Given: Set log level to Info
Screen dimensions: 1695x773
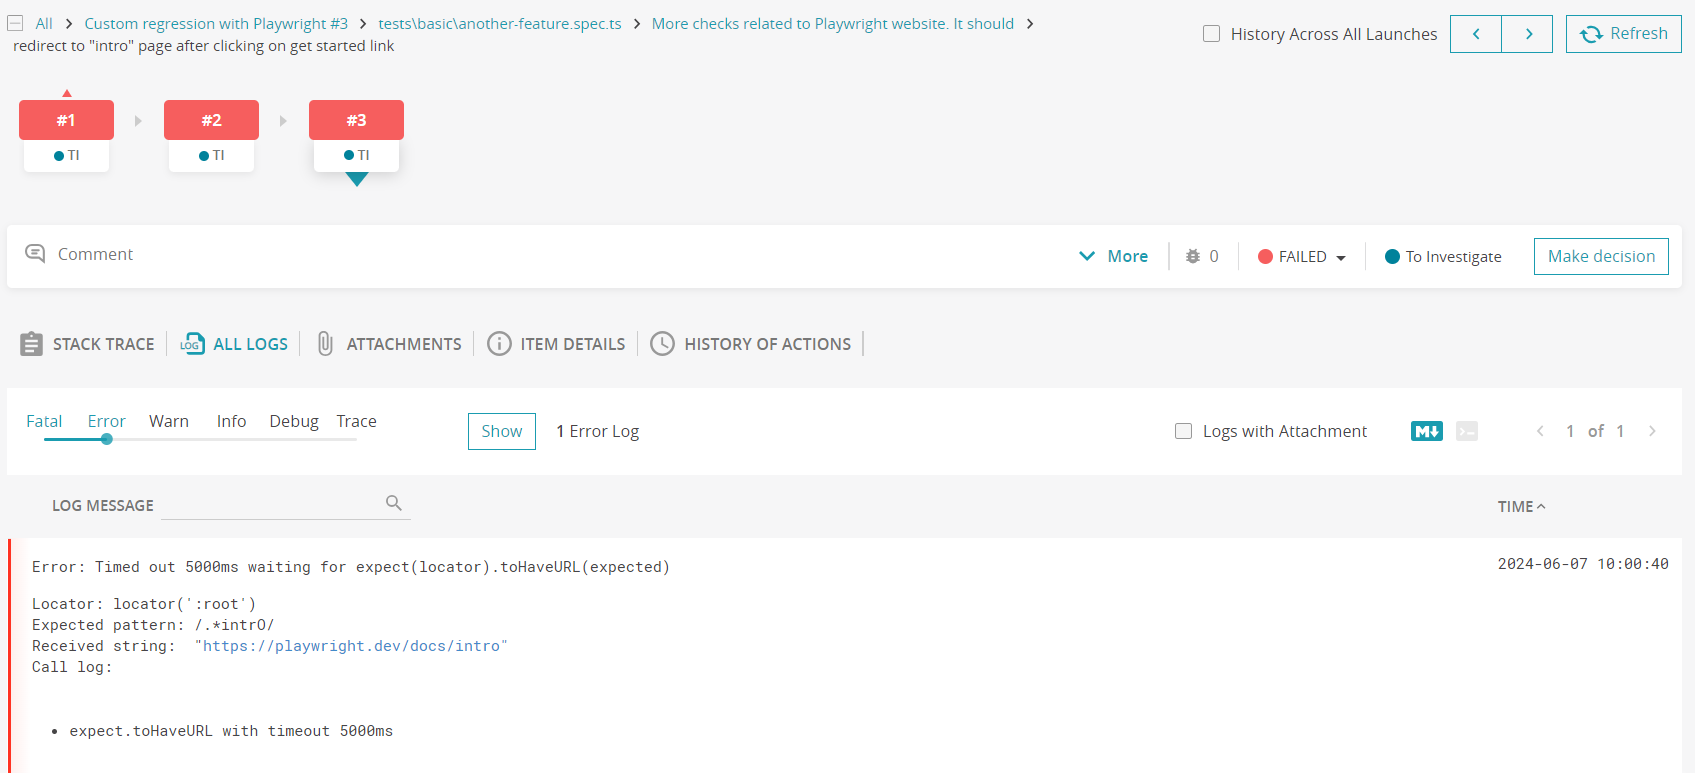Looking at the screenshot, I should click(x=231, y=421).
